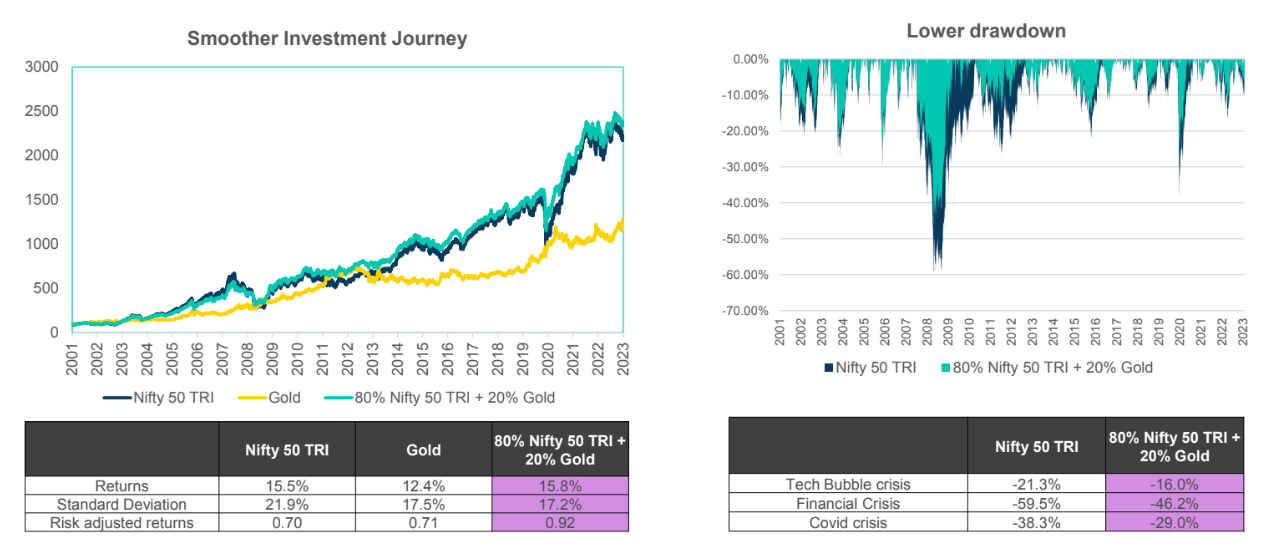Click the Covid crisis row label

(x=848, y=521)
